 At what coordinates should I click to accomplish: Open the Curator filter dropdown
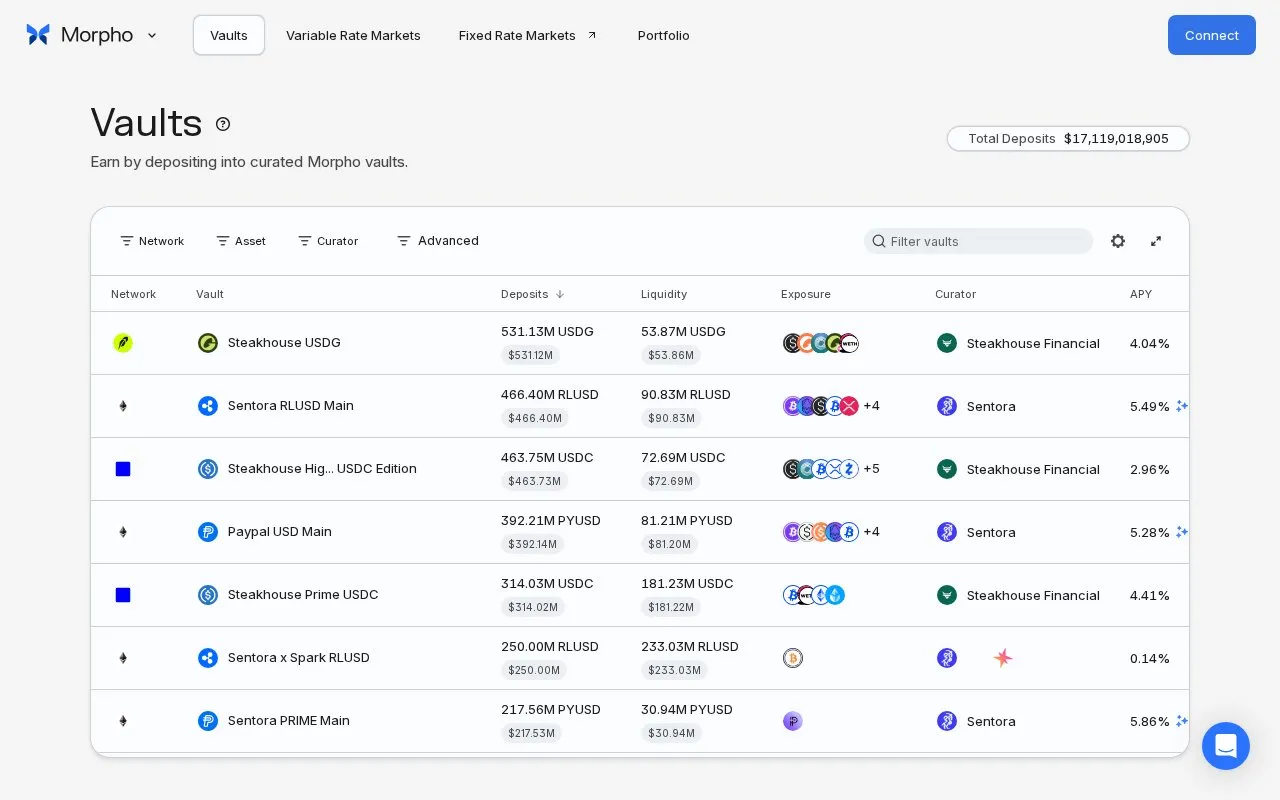click(328, 241)
